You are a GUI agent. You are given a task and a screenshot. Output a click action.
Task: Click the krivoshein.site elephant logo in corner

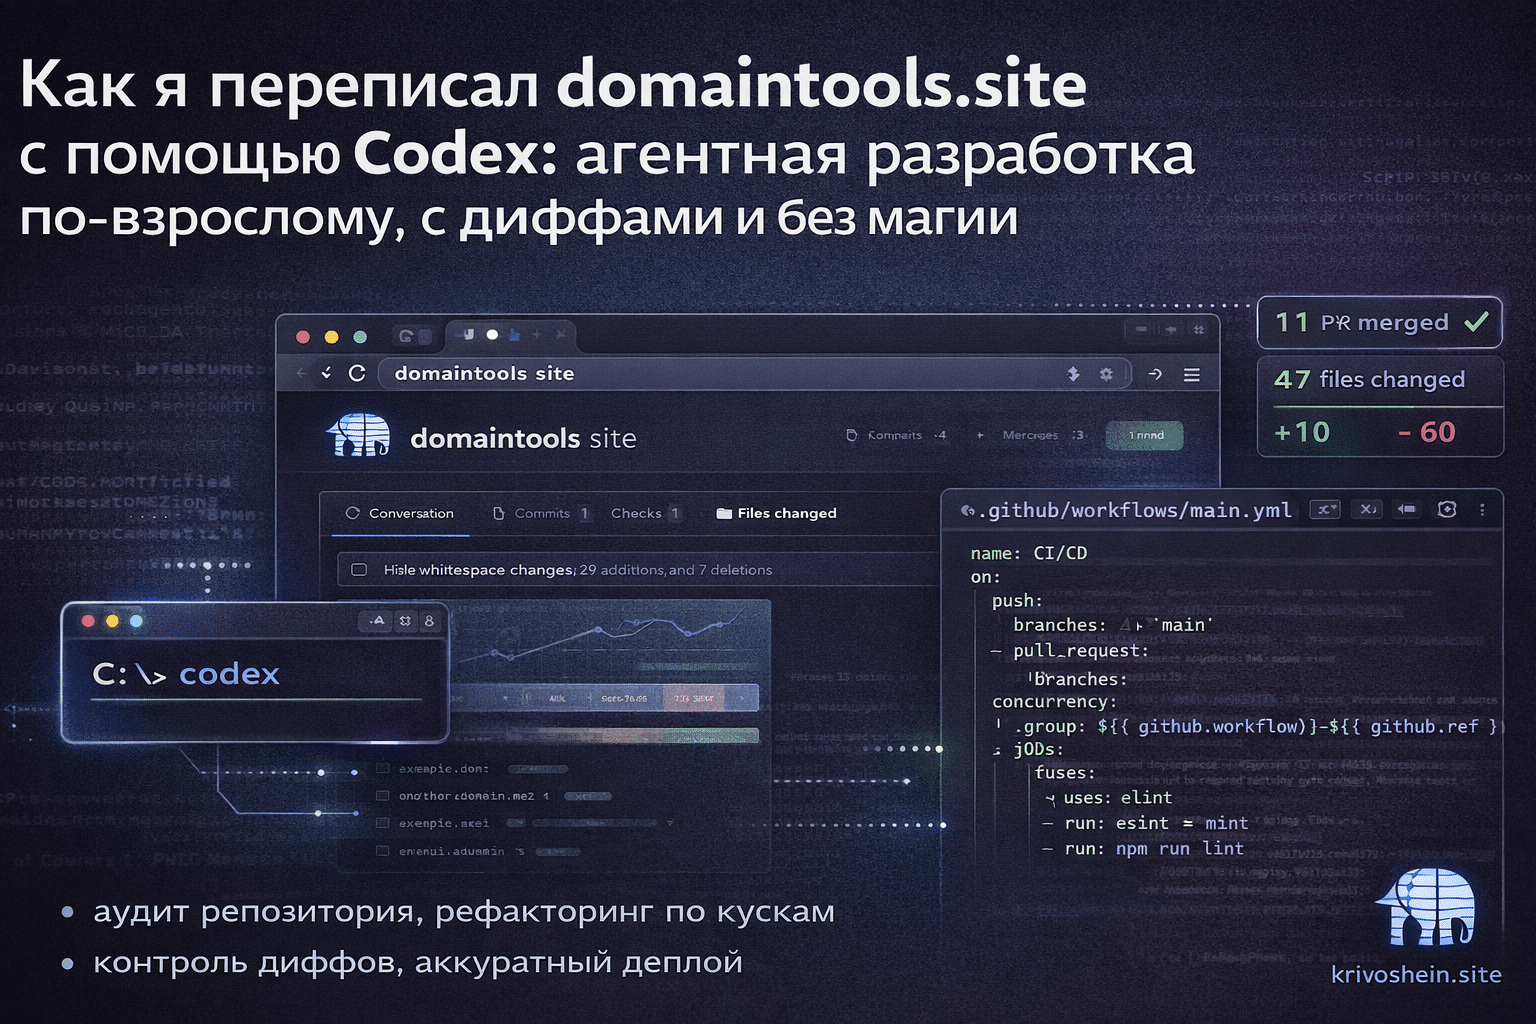click(x=1425, y=907)
